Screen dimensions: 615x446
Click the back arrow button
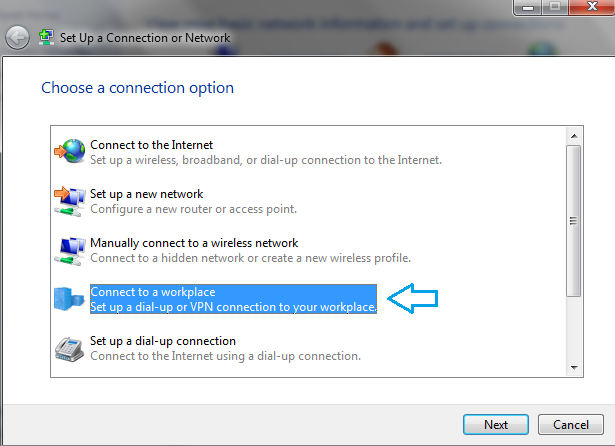coord(17,38)
